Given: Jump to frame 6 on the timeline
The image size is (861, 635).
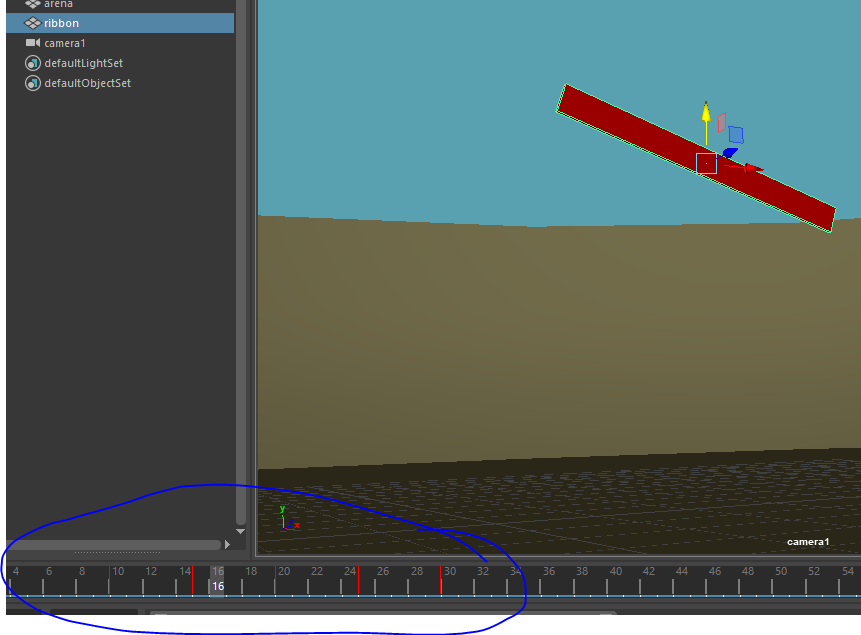Looking at the screenshot, I should 48,571.
